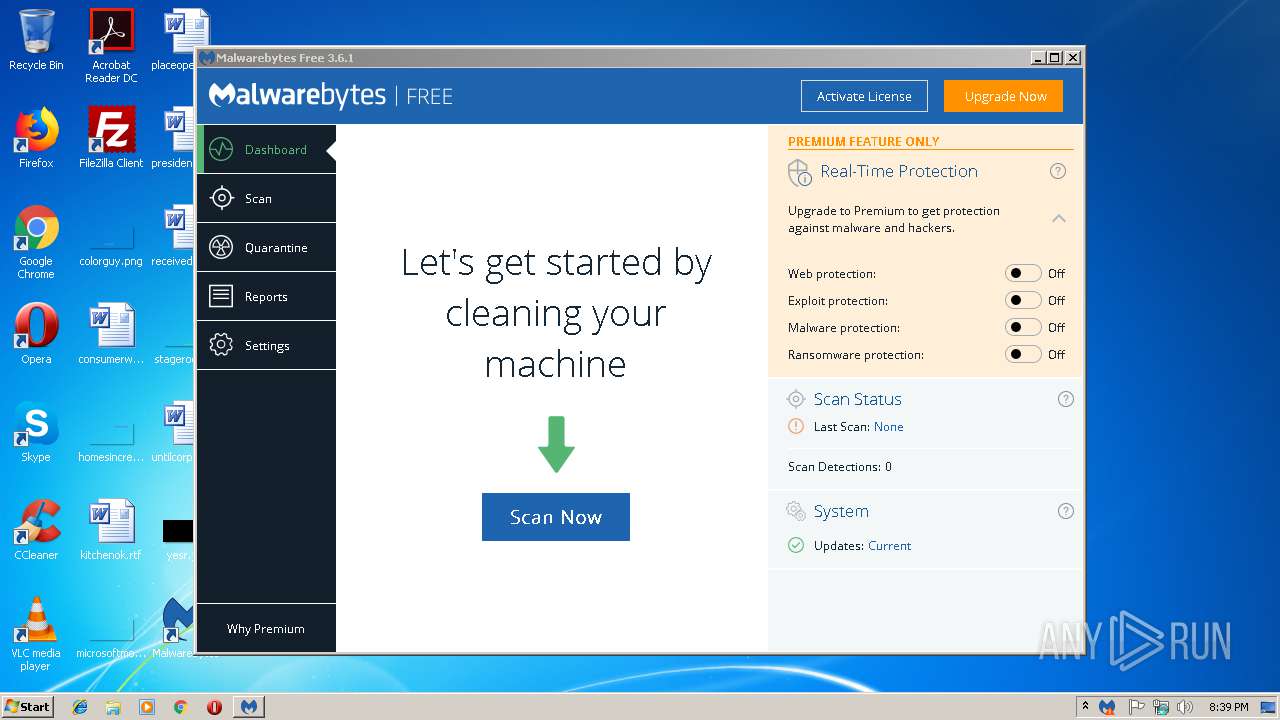This screenshot has height=720, width=1280.
Task: Click the Why Premium sidebar entry
Action: pyautogui.click(x=266, y=629)
